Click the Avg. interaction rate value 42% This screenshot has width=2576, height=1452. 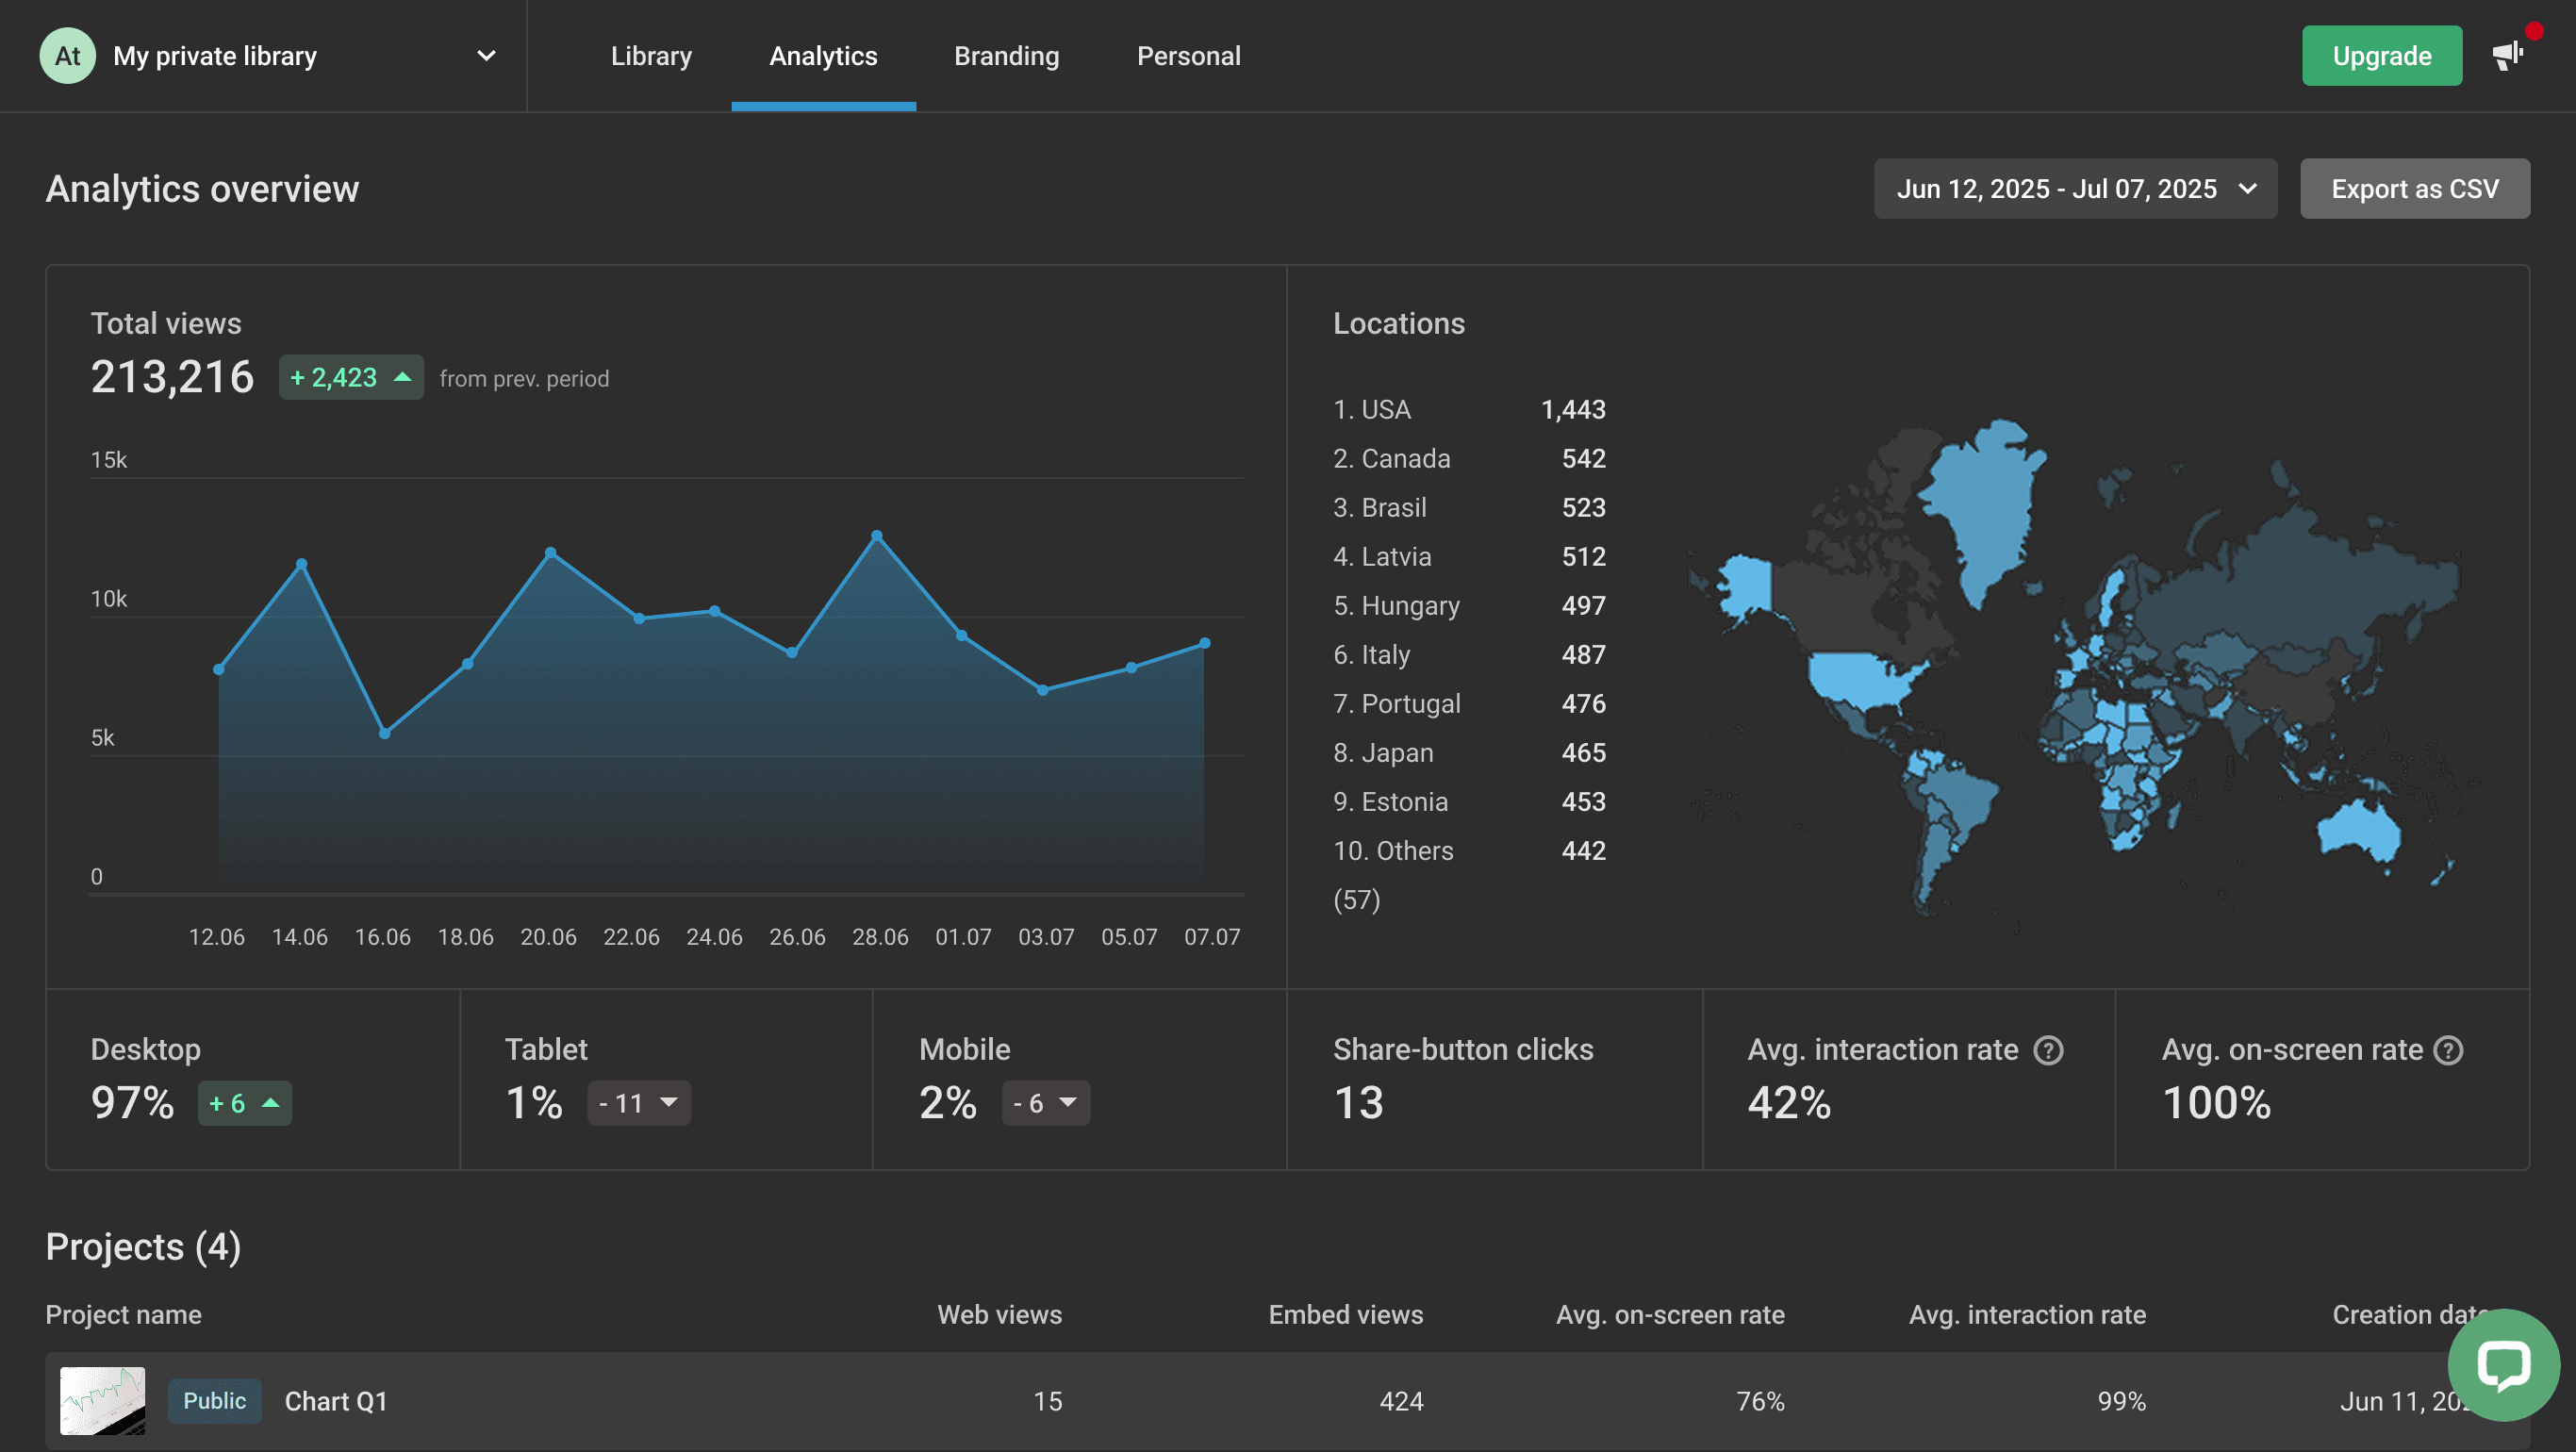click(x=1789, y=1103)
